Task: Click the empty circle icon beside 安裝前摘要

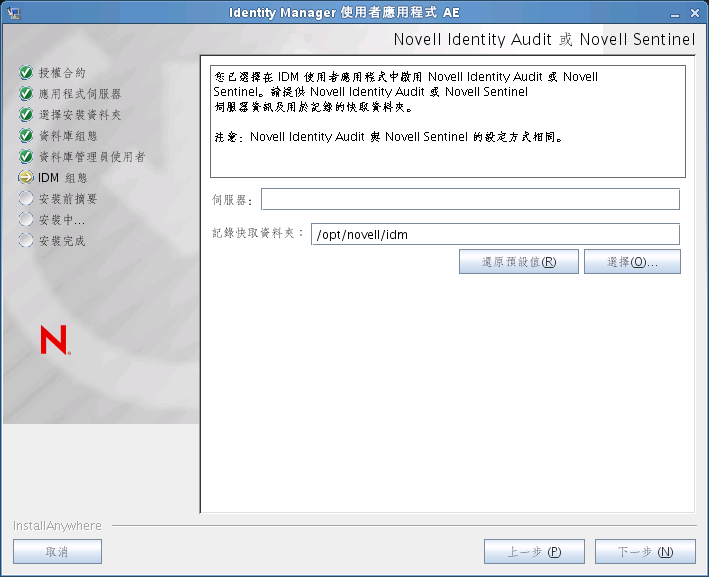Action: [x=26, y=198]
